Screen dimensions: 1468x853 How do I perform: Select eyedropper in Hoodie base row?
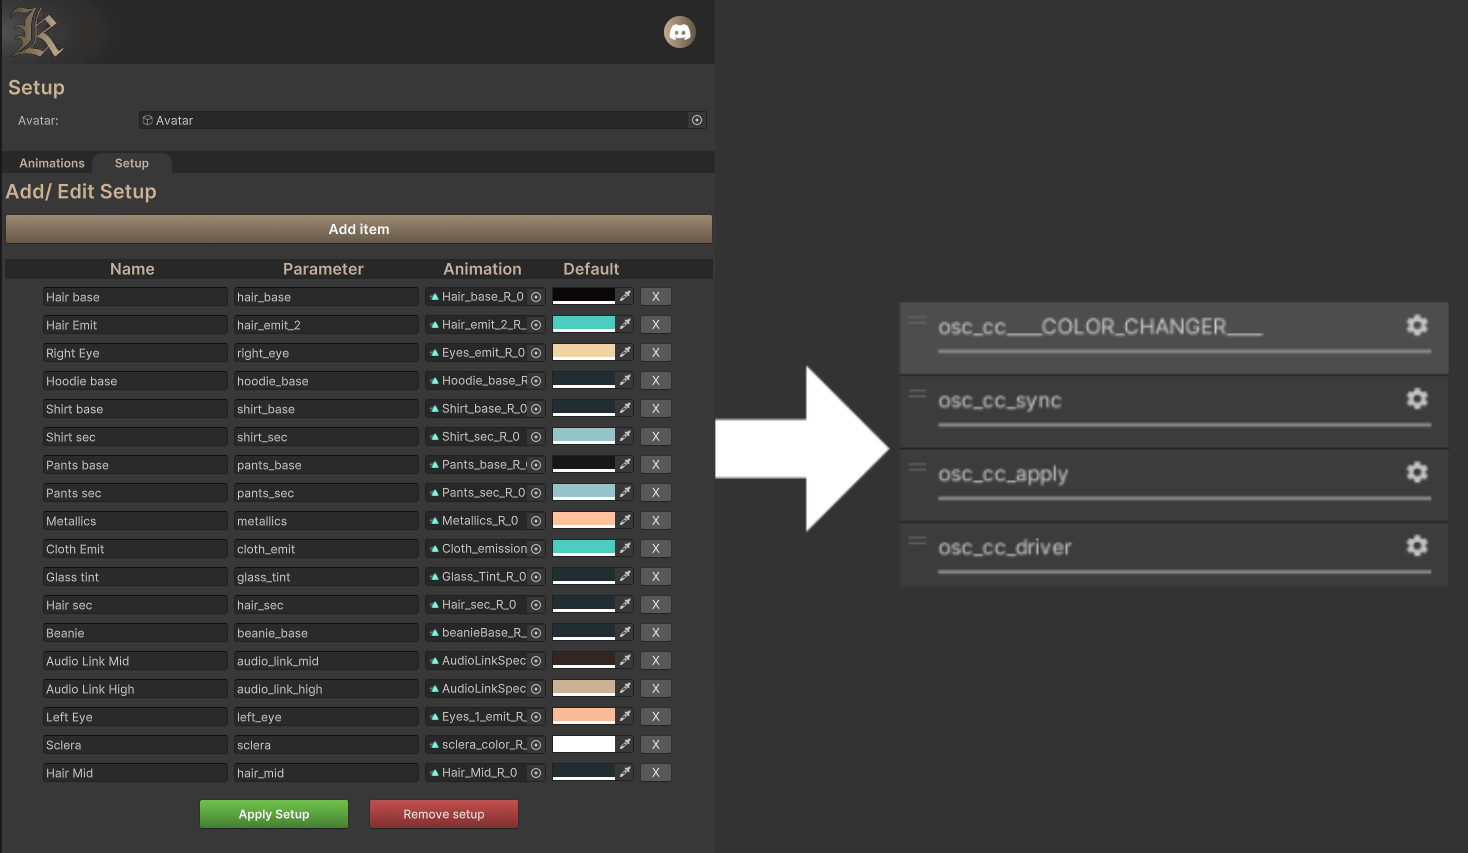click(625, 380)
